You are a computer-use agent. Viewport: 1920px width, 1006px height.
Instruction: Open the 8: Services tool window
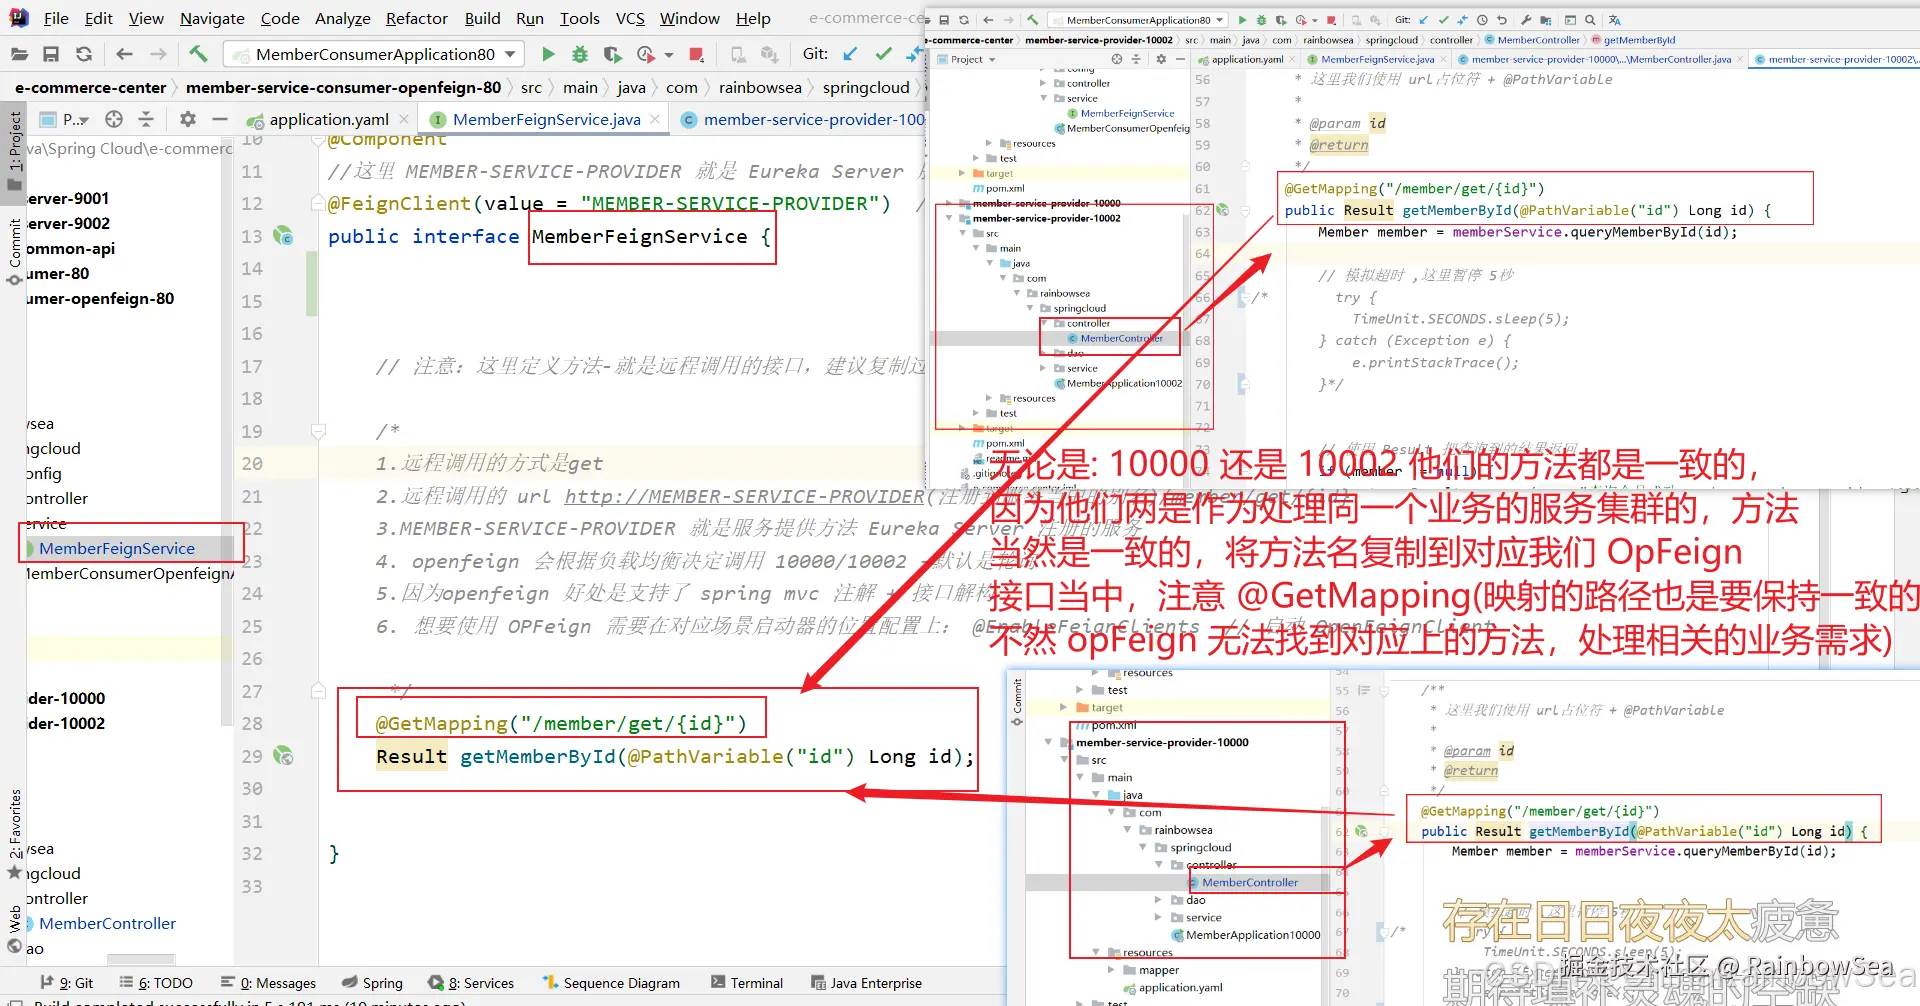(x=471, y=983)
